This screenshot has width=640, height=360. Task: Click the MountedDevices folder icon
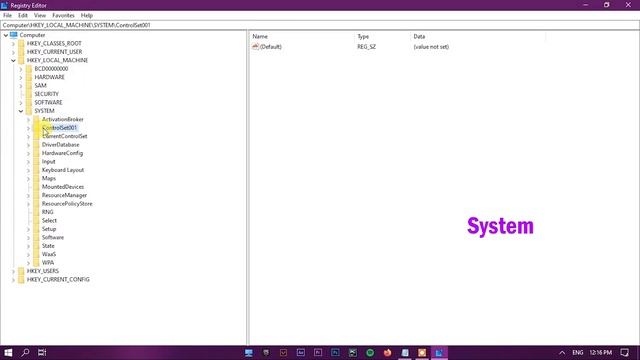pos(36,187)
